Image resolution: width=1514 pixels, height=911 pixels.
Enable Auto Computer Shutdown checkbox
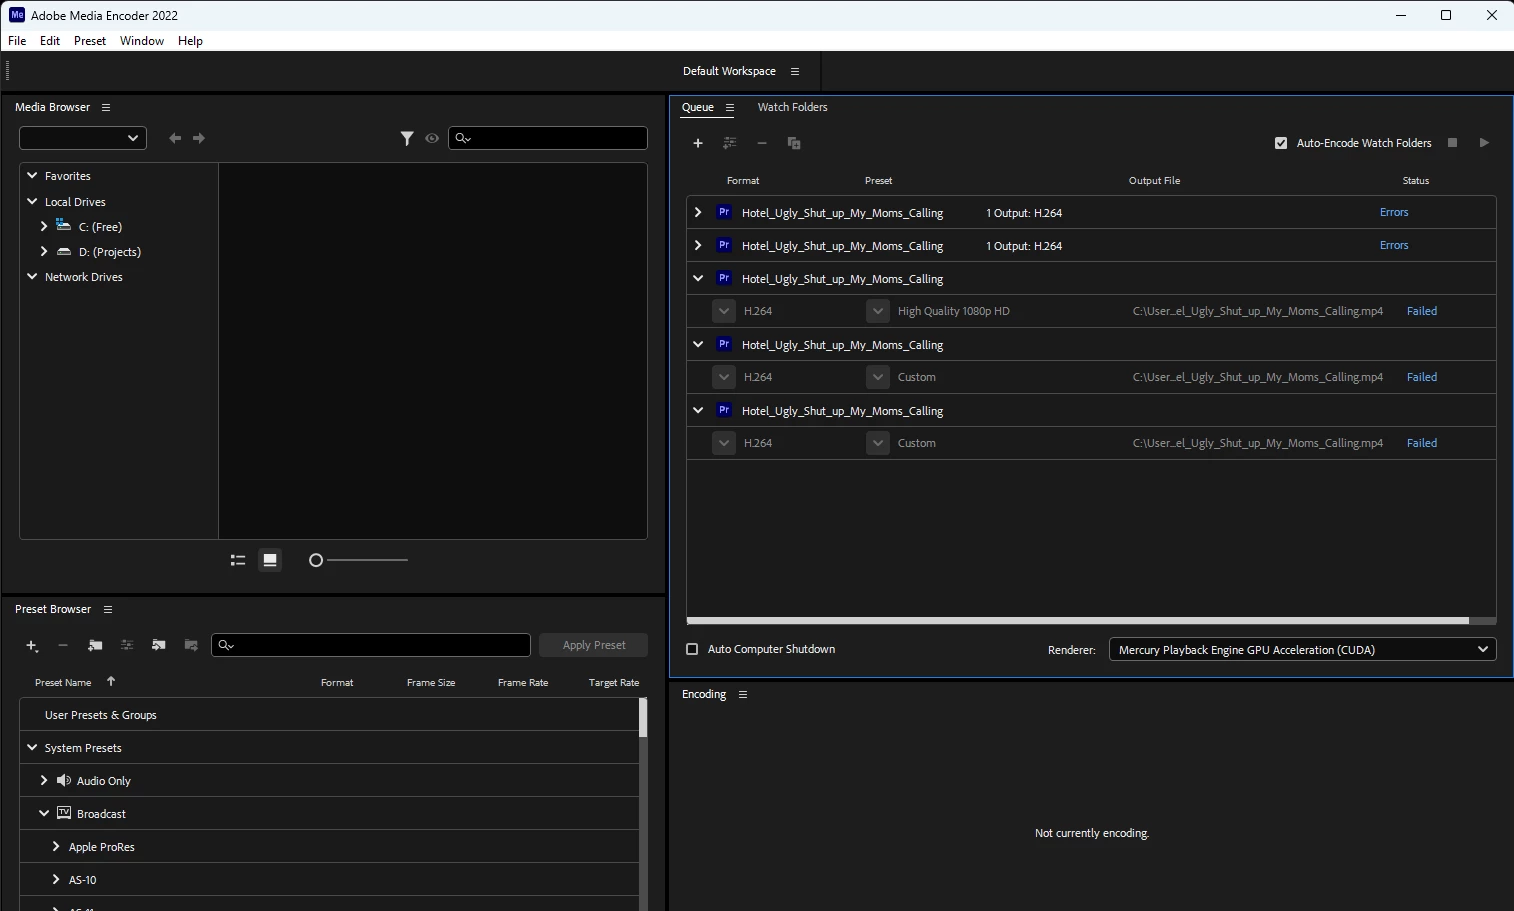click(x=692, y=649)
